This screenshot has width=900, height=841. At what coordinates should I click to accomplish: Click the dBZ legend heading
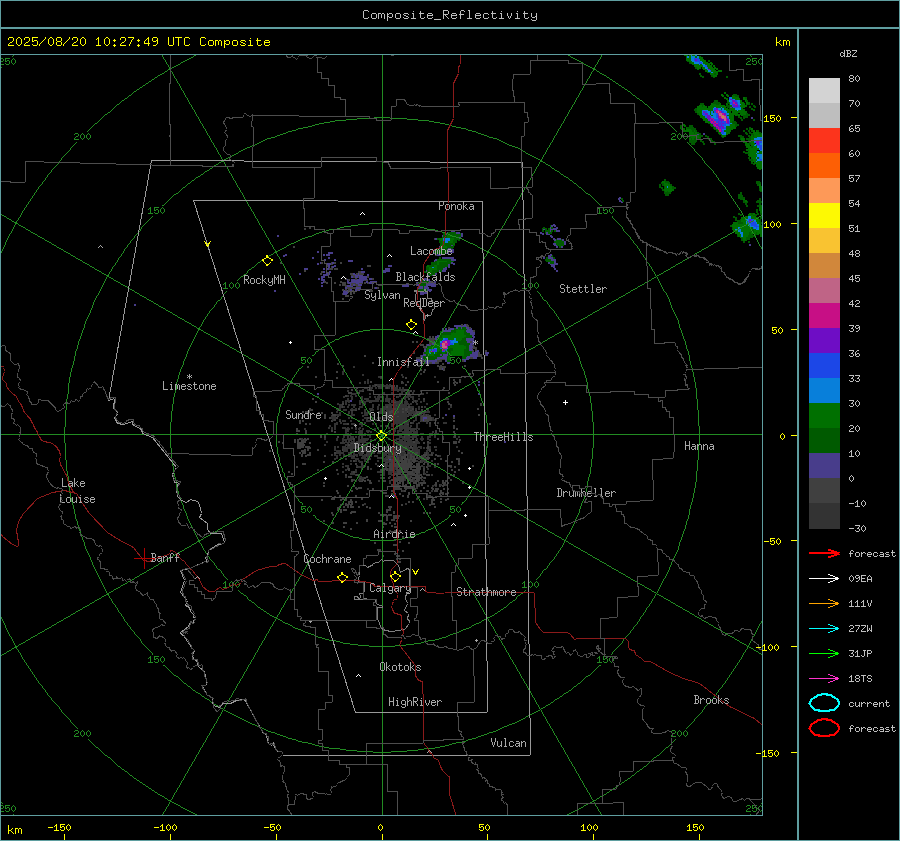click(848, 54)
